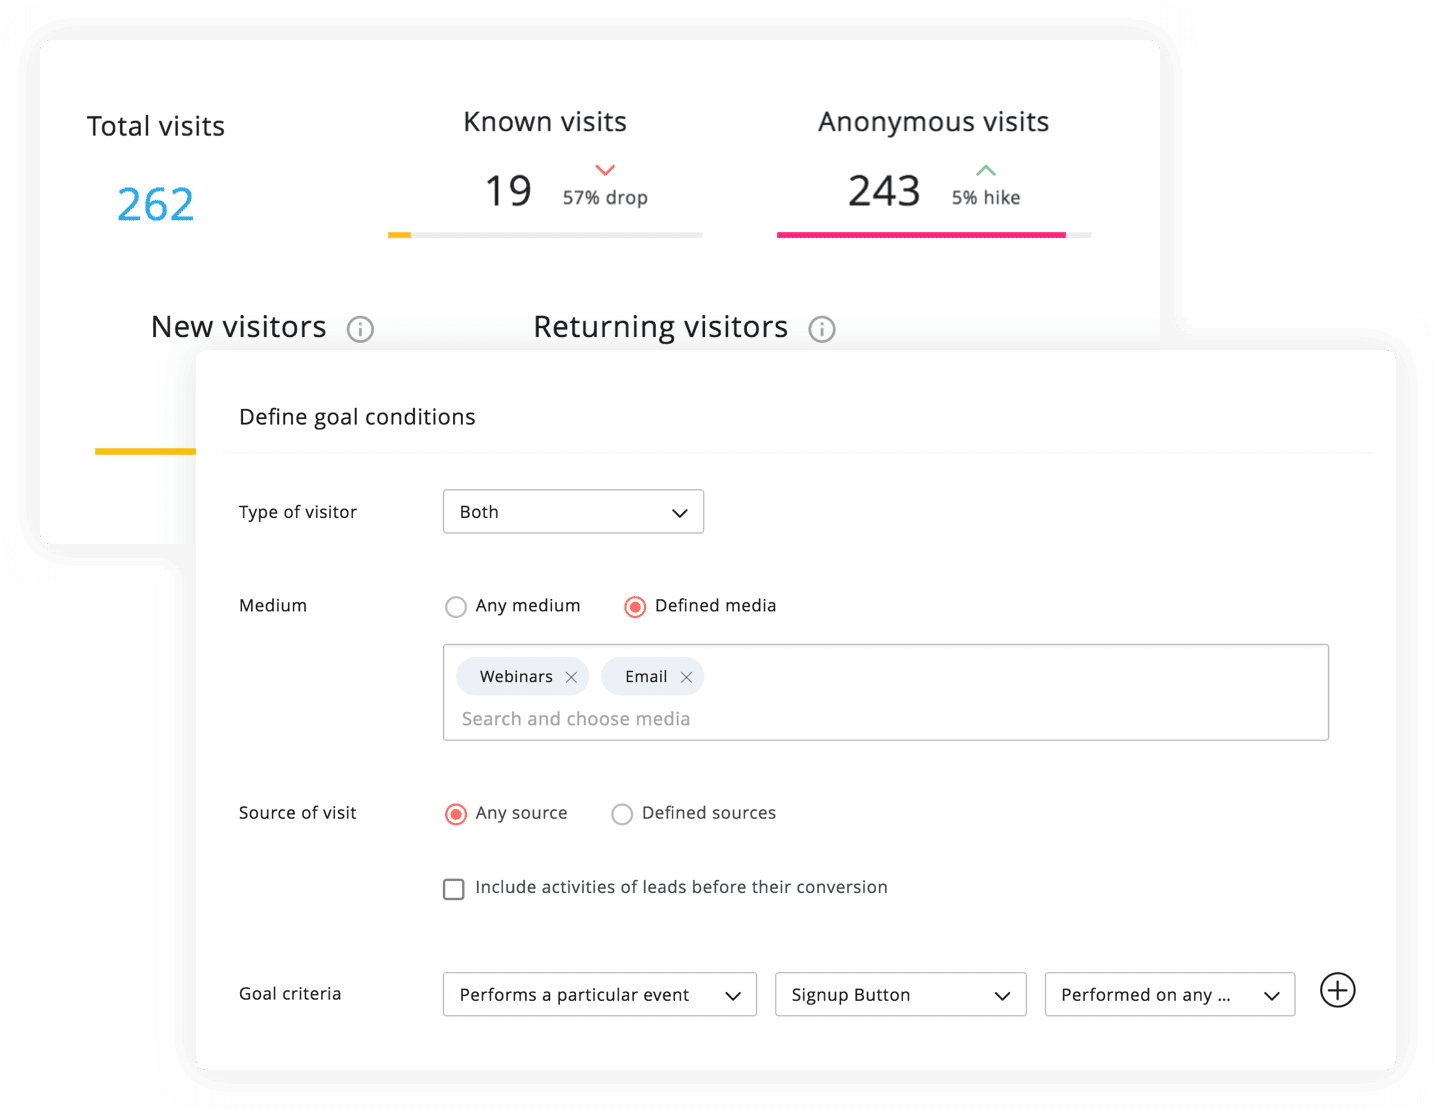Click the Returning visitors heading
Image resolution: width=1436 pixels, height=1110 pixels.
661,327
